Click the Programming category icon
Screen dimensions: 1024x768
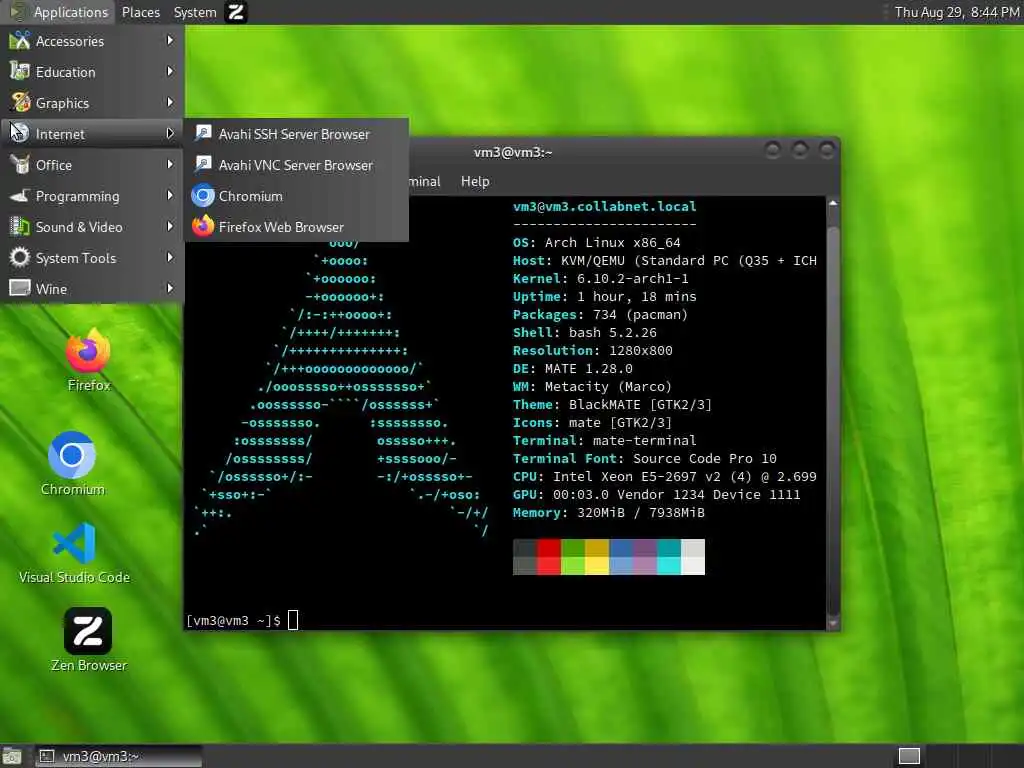tap(20, 195)
